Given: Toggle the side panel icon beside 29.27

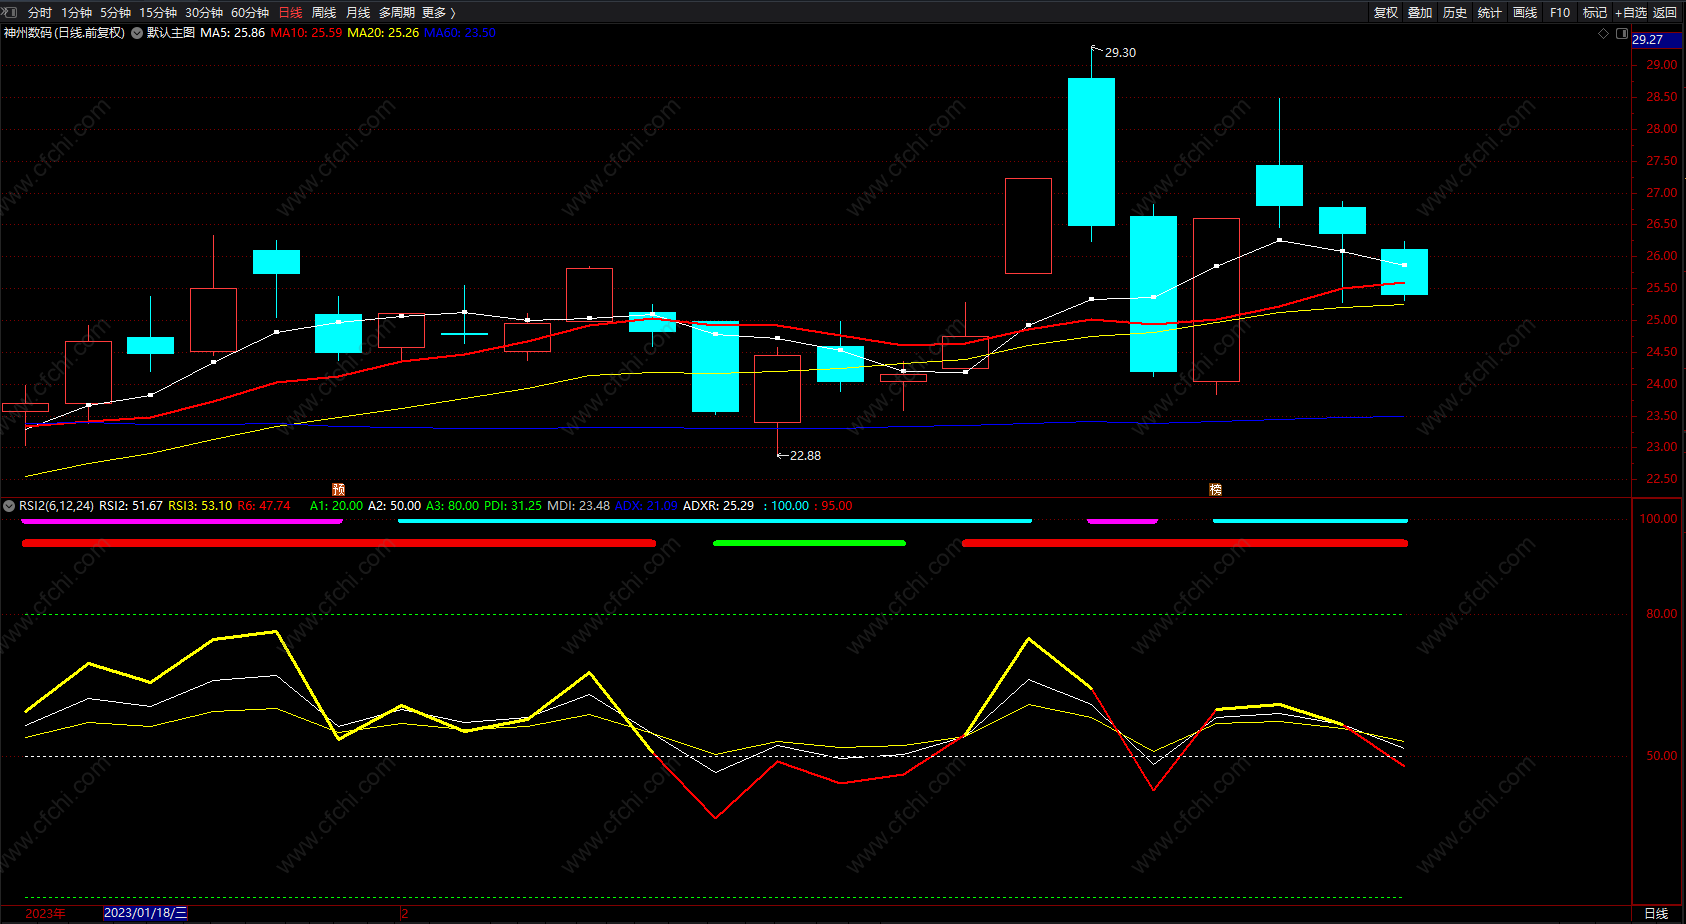Looking at the screenshot, I should [1622, 33].
